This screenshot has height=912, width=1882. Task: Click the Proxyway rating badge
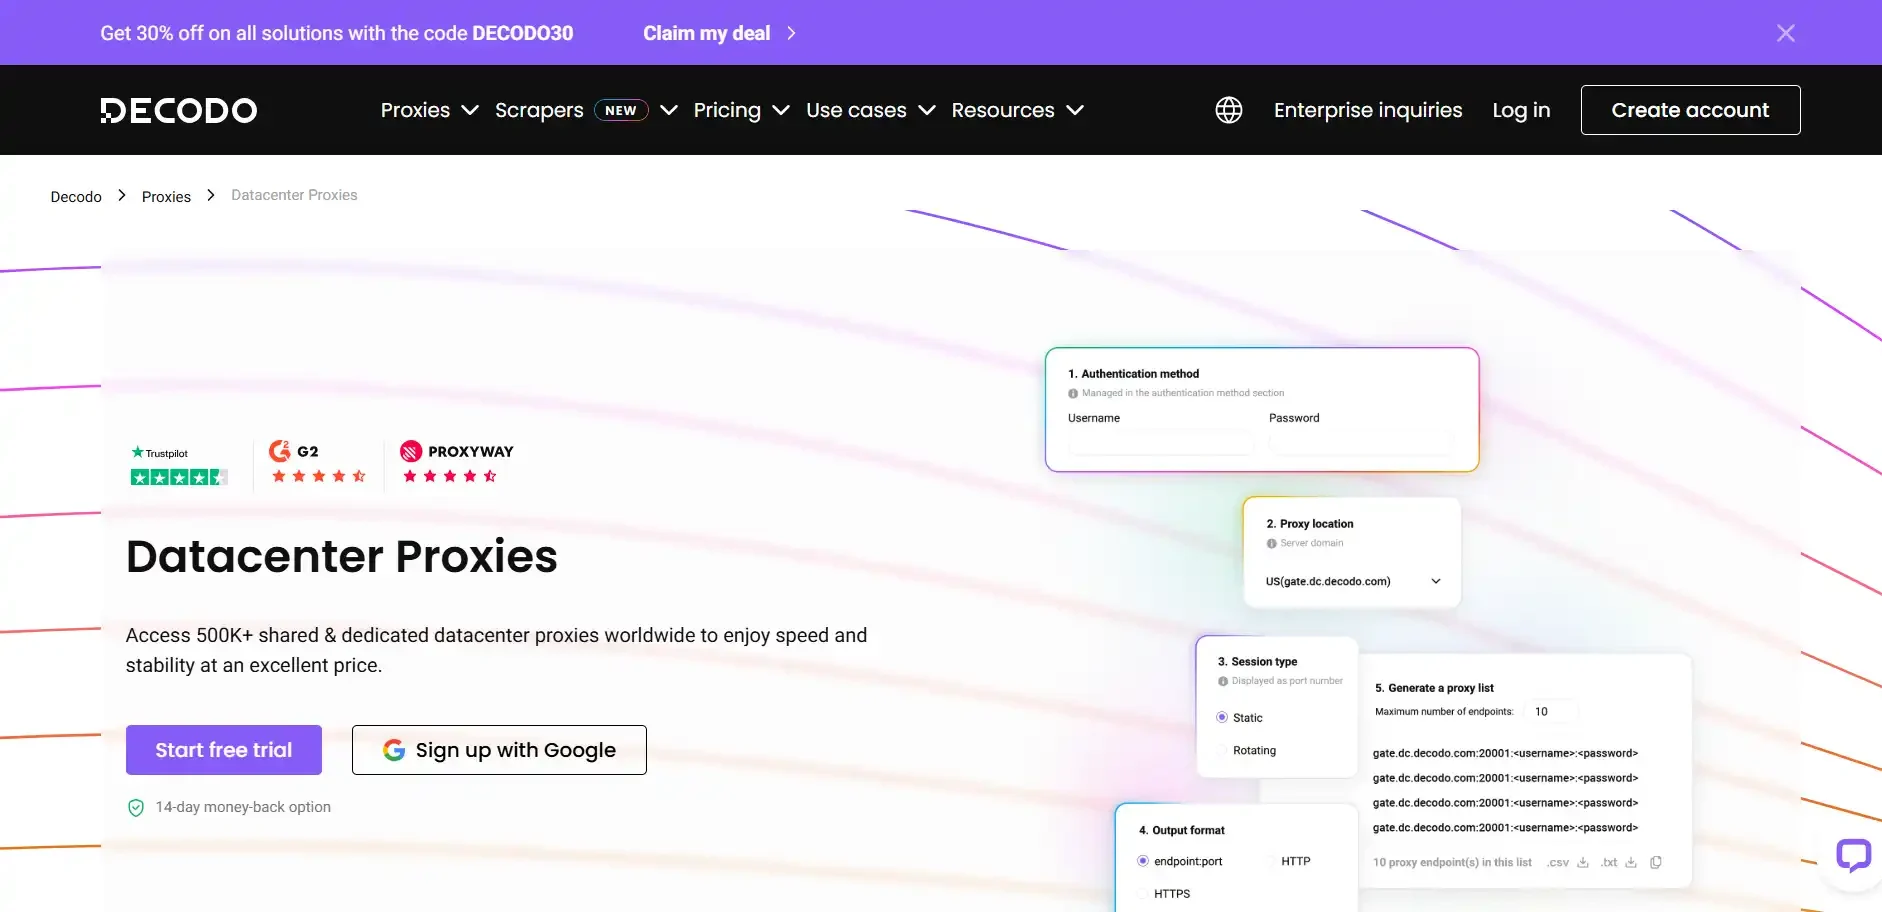[456, 462]
